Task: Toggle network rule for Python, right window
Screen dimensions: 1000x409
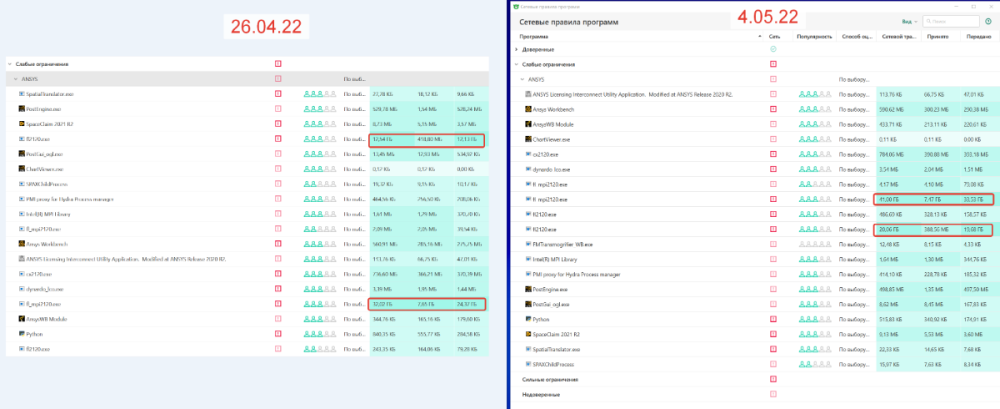Action: click(774, 319)
